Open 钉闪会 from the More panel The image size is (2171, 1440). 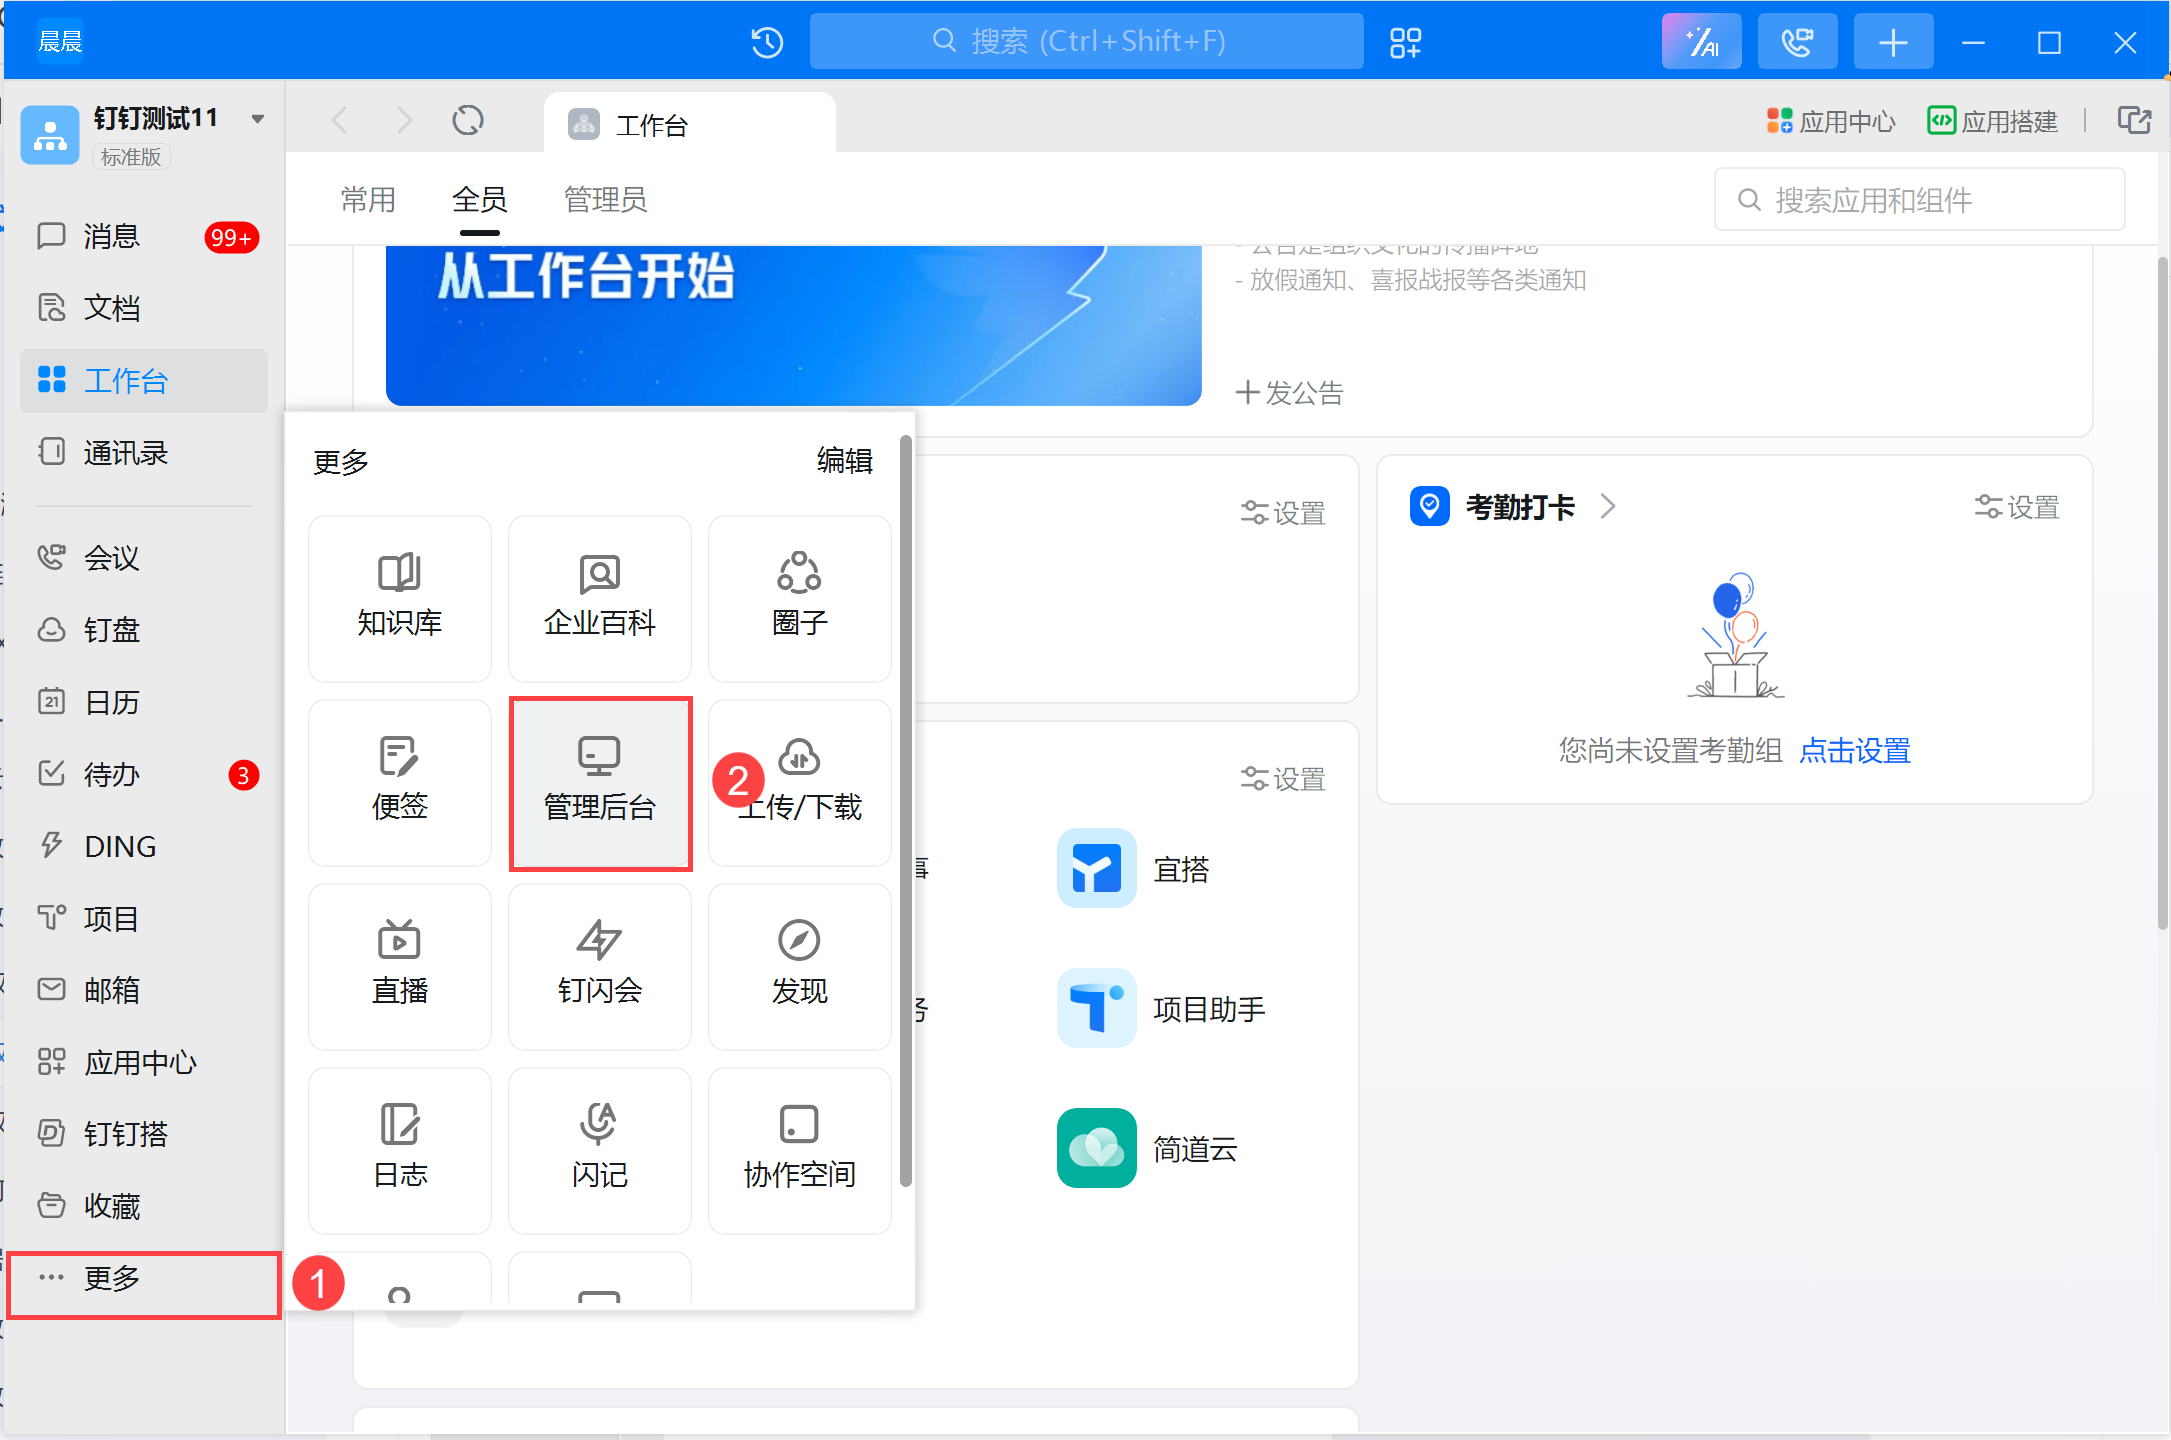pos(600,966)
